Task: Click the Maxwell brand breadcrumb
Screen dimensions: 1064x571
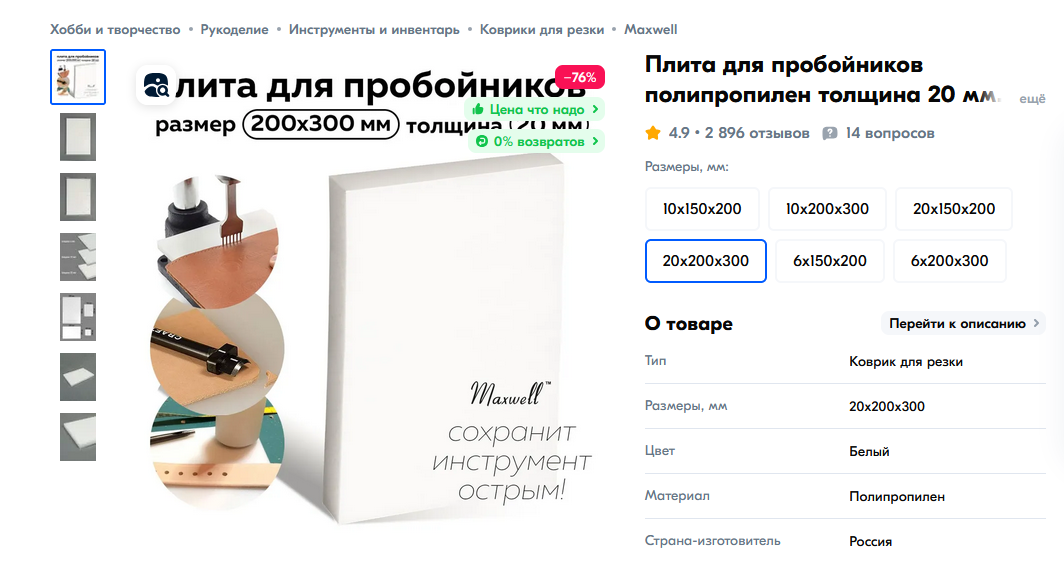Action: click(650, 30)
